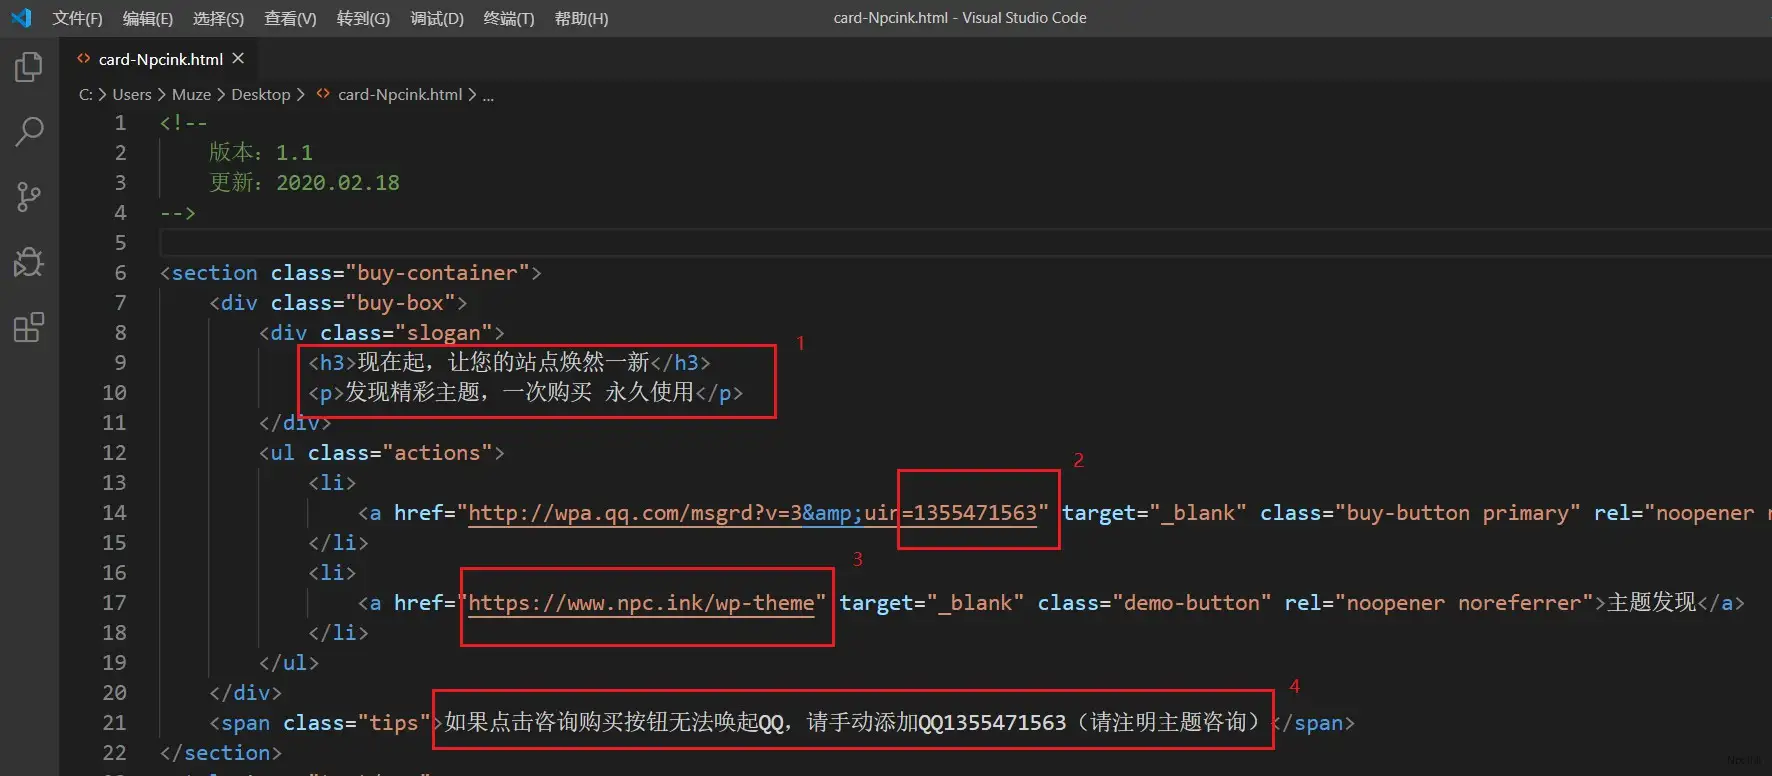Image resolution: width=1772 pixels, height=776 pixels.
Task: Open the Run and Debug view
Action: (29, 261)
